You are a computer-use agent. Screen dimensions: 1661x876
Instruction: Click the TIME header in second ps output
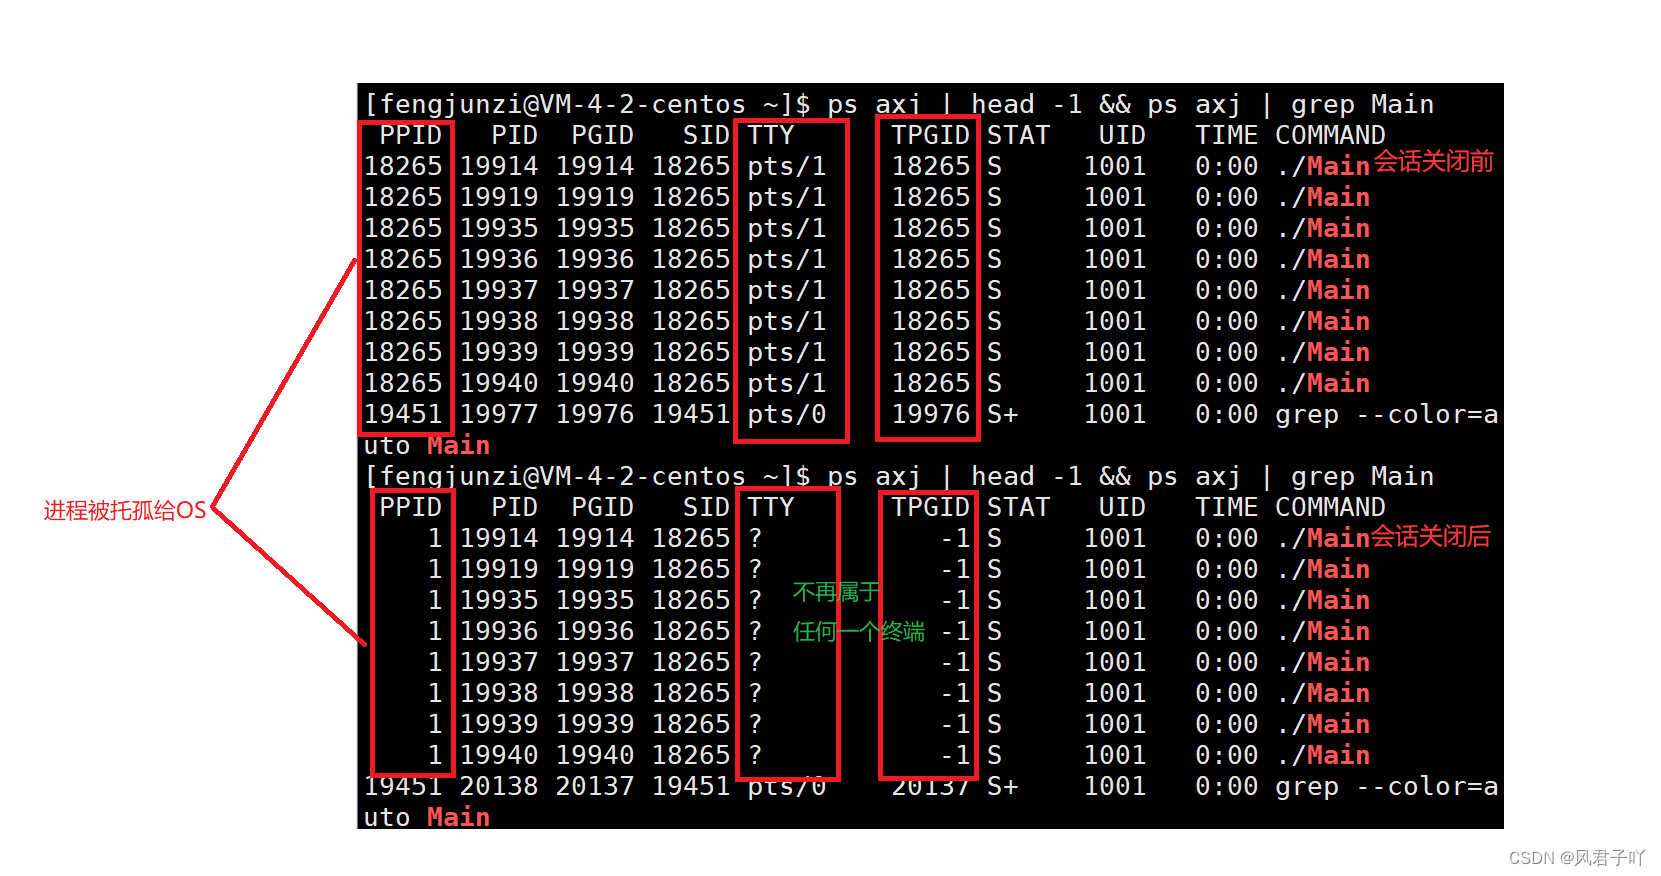tap(1226, 507)
